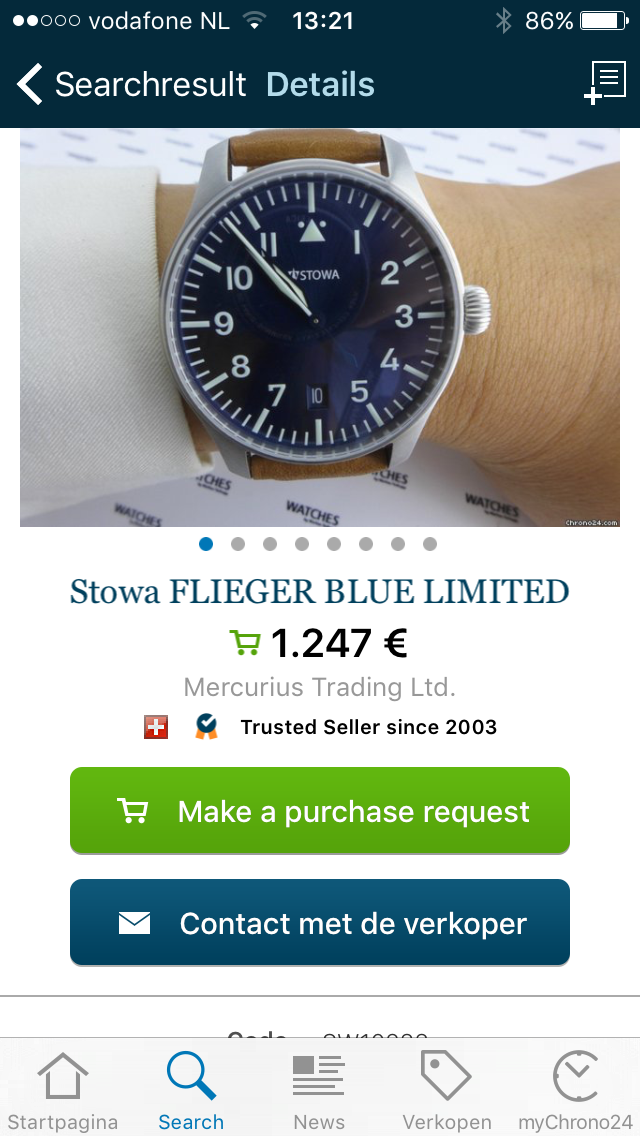
Task: Tap the Bluetooth status icon
Action: [x=504, y=21]
